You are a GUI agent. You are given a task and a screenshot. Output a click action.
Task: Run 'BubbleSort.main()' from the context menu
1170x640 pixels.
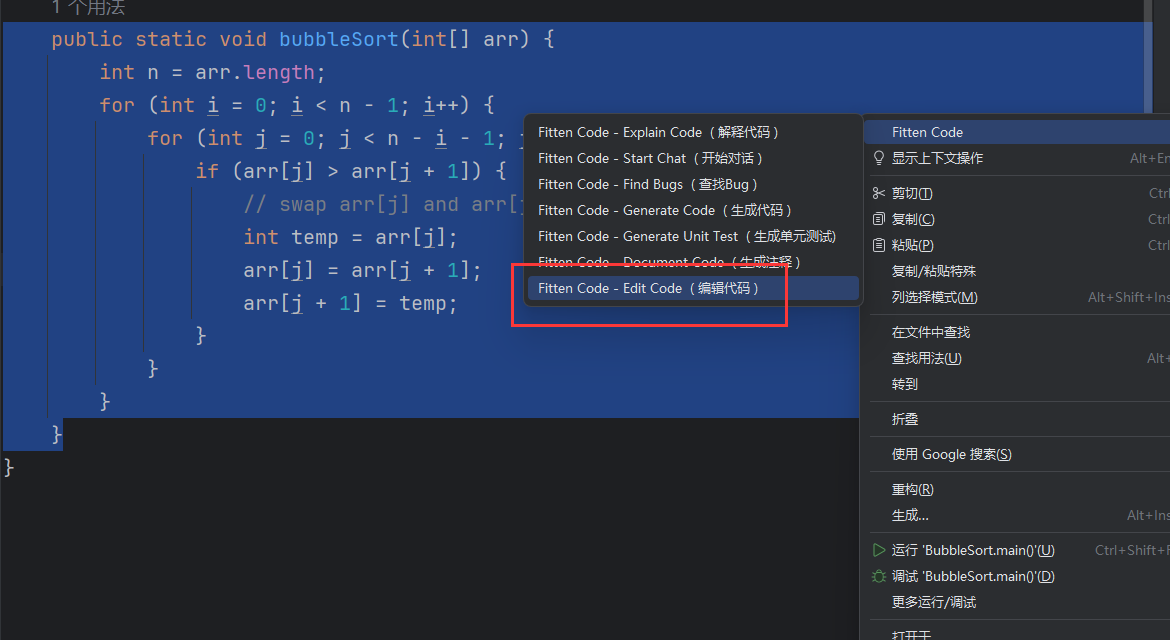pyautogui.click(x=1017, y=550)
